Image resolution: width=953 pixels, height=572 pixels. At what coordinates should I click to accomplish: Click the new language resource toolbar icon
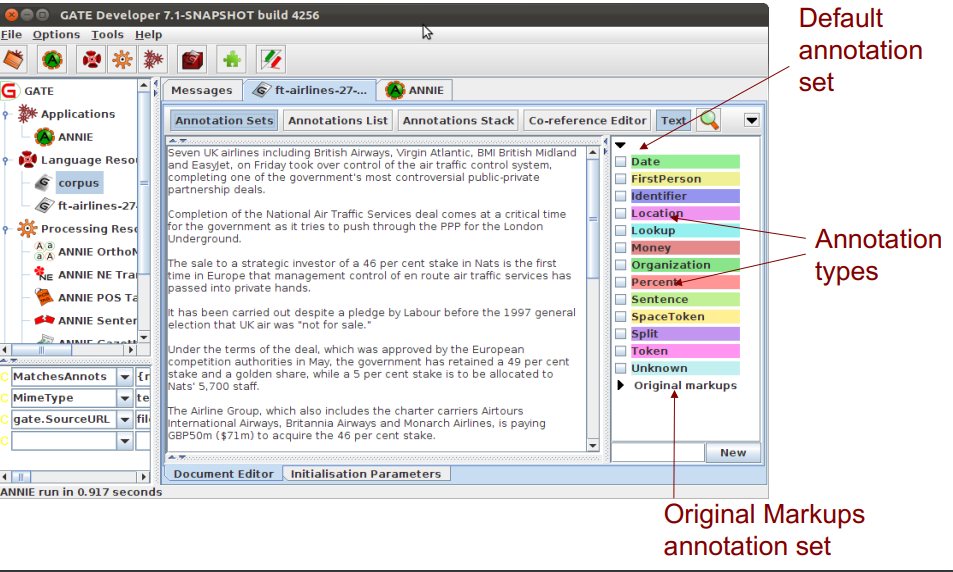click(92, 60)
